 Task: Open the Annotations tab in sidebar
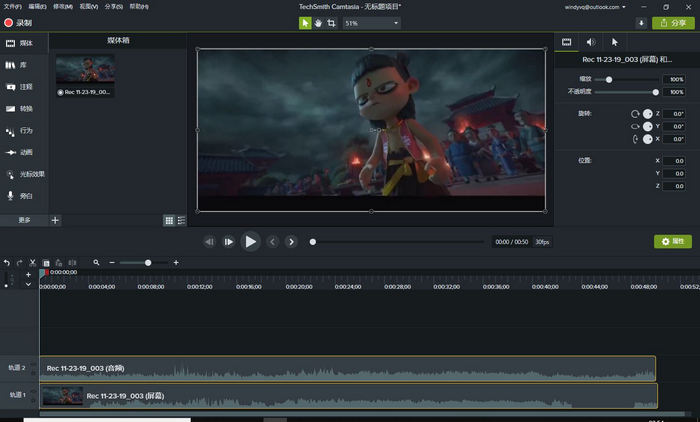[x=24, y=87]
